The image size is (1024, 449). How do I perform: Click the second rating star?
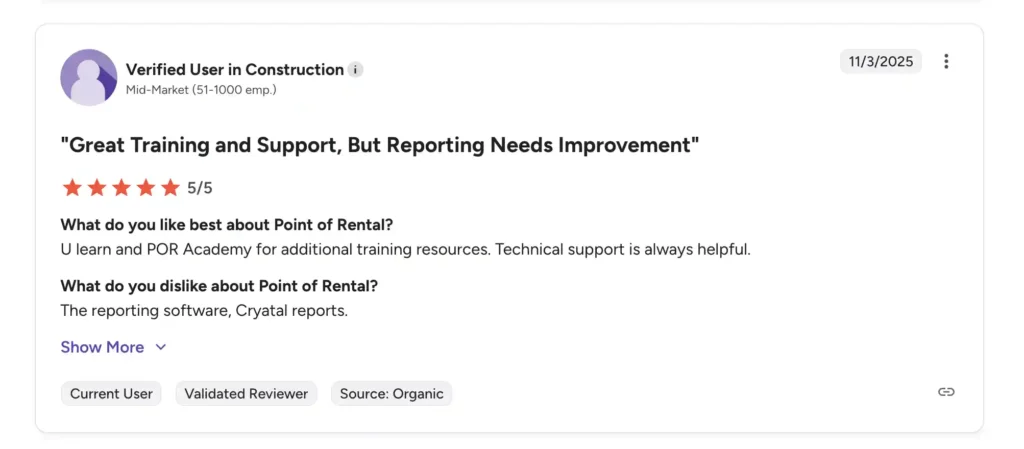[x=96, y=187]
